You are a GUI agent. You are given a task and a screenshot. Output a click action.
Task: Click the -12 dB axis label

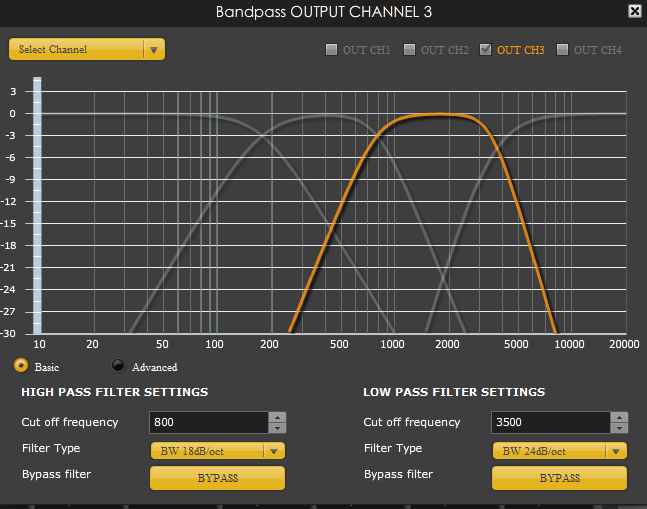[9, 202]
